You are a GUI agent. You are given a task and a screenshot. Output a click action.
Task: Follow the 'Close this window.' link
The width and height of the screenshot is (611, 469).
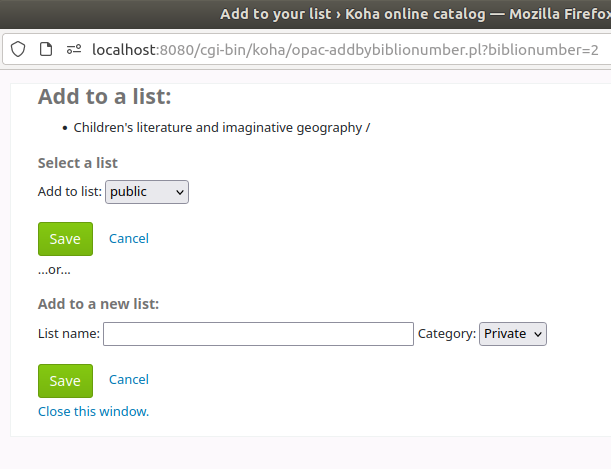93,411
